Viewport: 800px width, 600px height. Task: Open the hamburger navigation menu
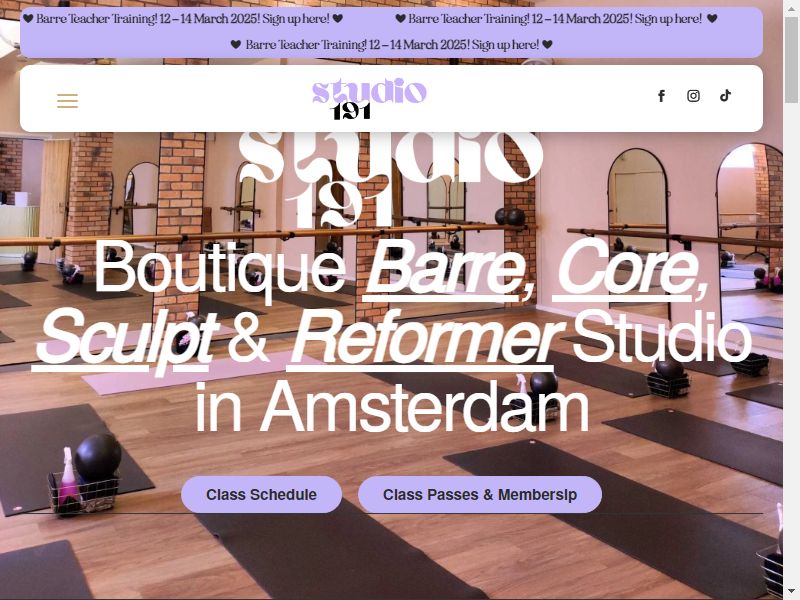[x=67, y=101]
